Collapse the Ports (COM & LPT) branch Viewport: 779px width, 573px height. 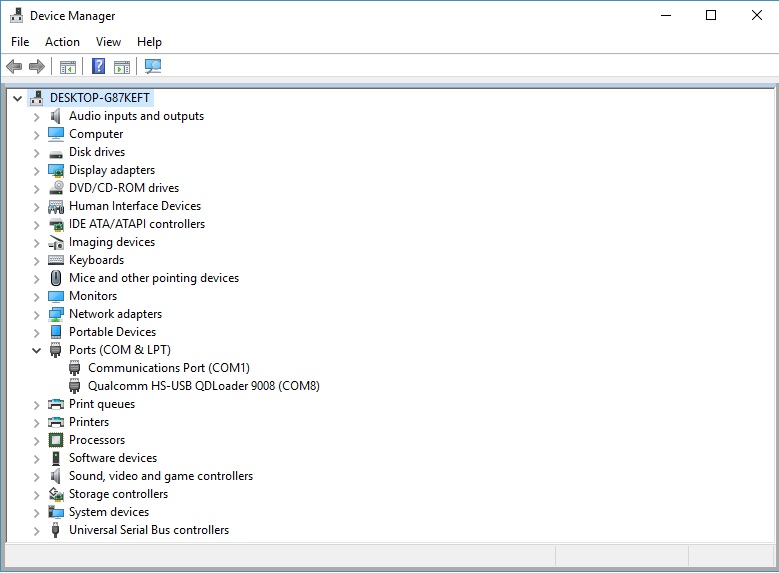(x=36, y=350)
